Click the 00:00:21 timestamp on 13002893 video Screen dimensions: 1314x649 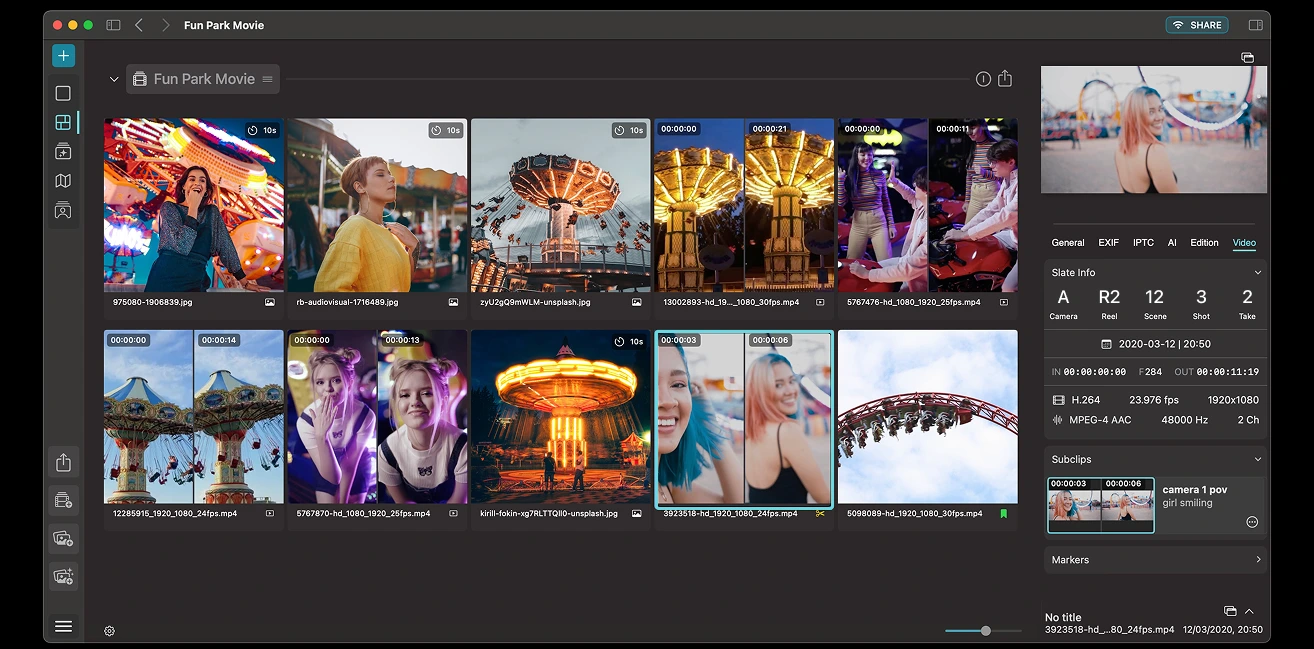point(770,129)
